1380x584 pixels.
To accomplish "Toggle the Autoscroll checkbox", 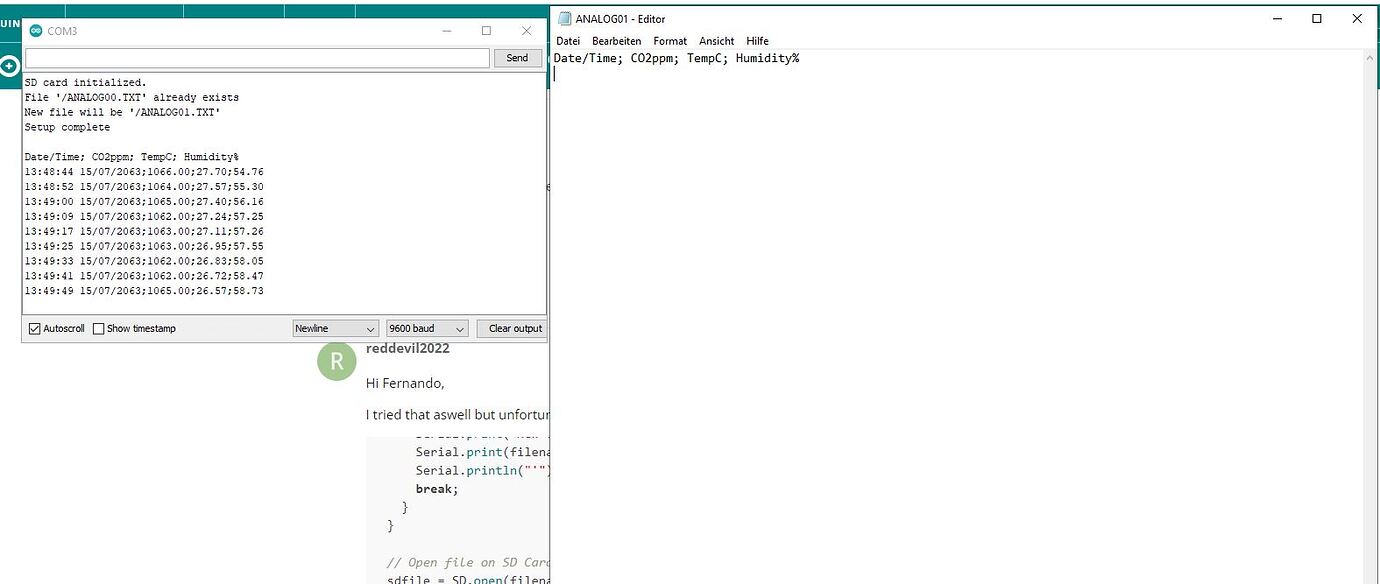I will point(35,328).
